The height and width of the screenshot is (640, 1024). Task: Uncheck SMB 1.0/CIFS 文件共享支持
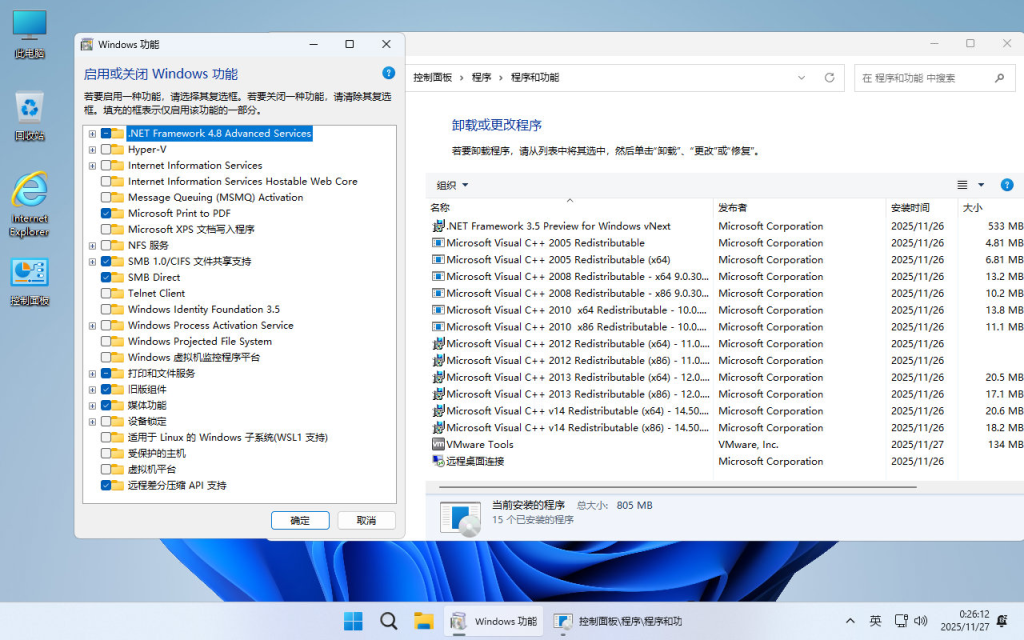104,260
